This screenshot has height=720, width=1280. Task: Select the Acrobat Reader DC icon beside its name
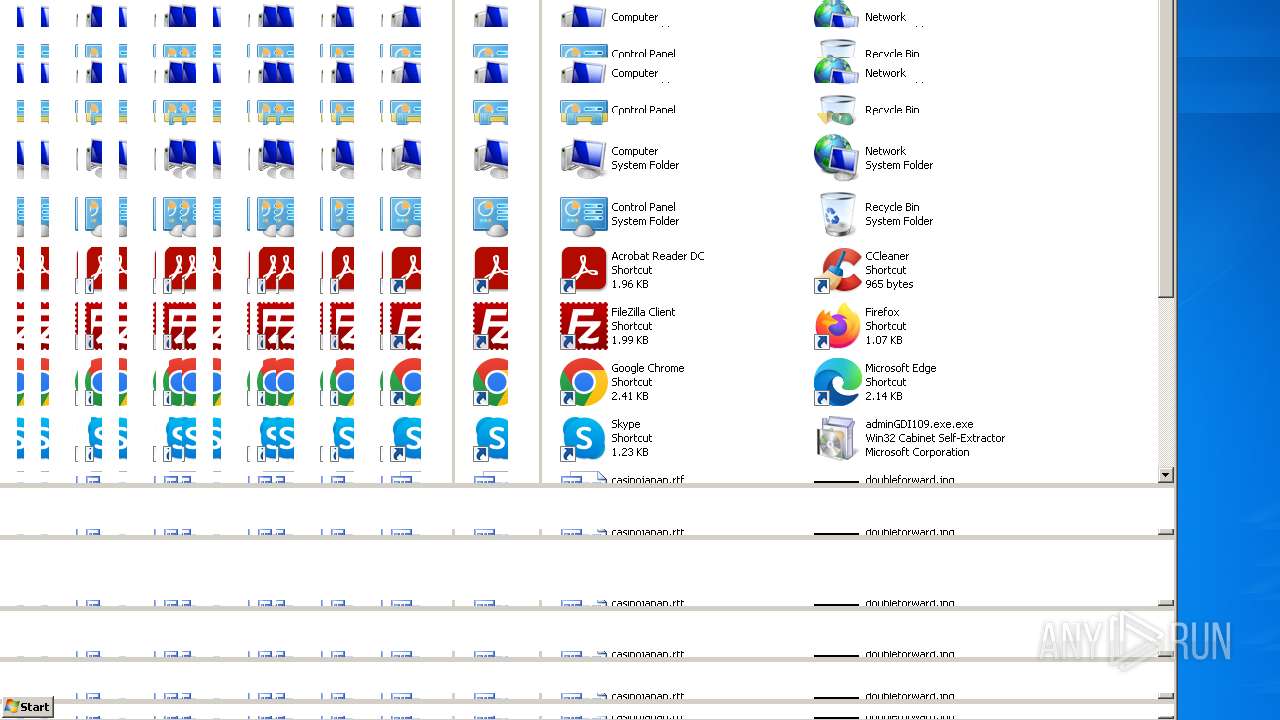click(584, 270)
